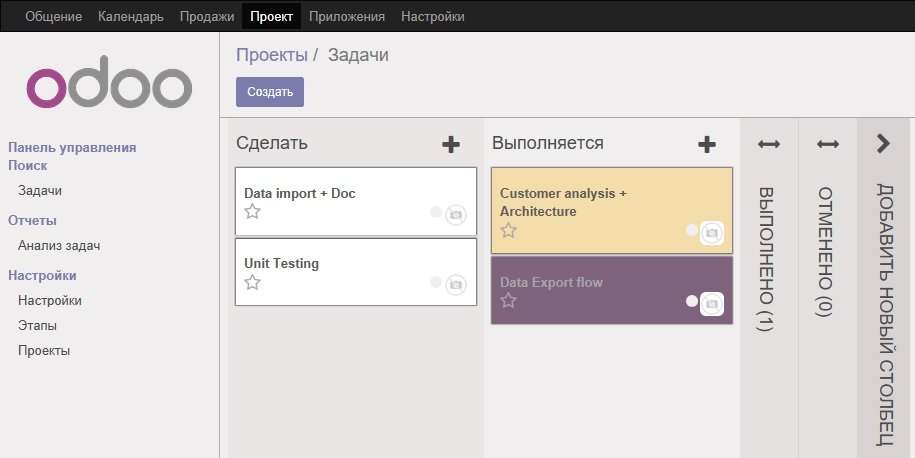Expand the Добавить новый столбец chevron
915x458 pixels.
tap(883, 144)
